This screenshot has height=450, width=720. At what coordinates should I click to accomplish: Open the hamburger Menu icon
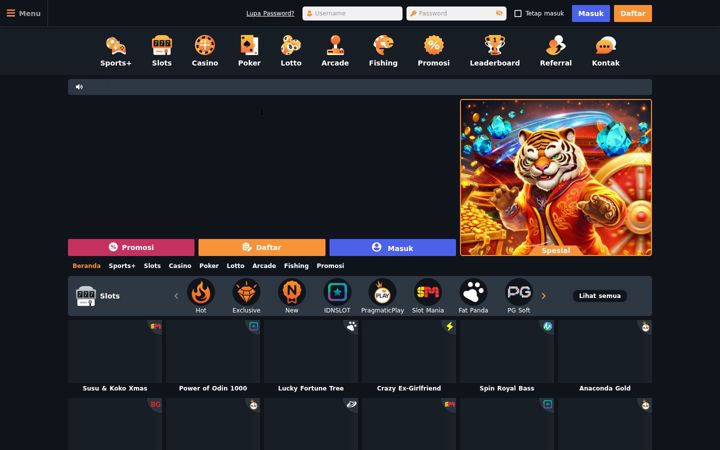click(x=11, y=13)
